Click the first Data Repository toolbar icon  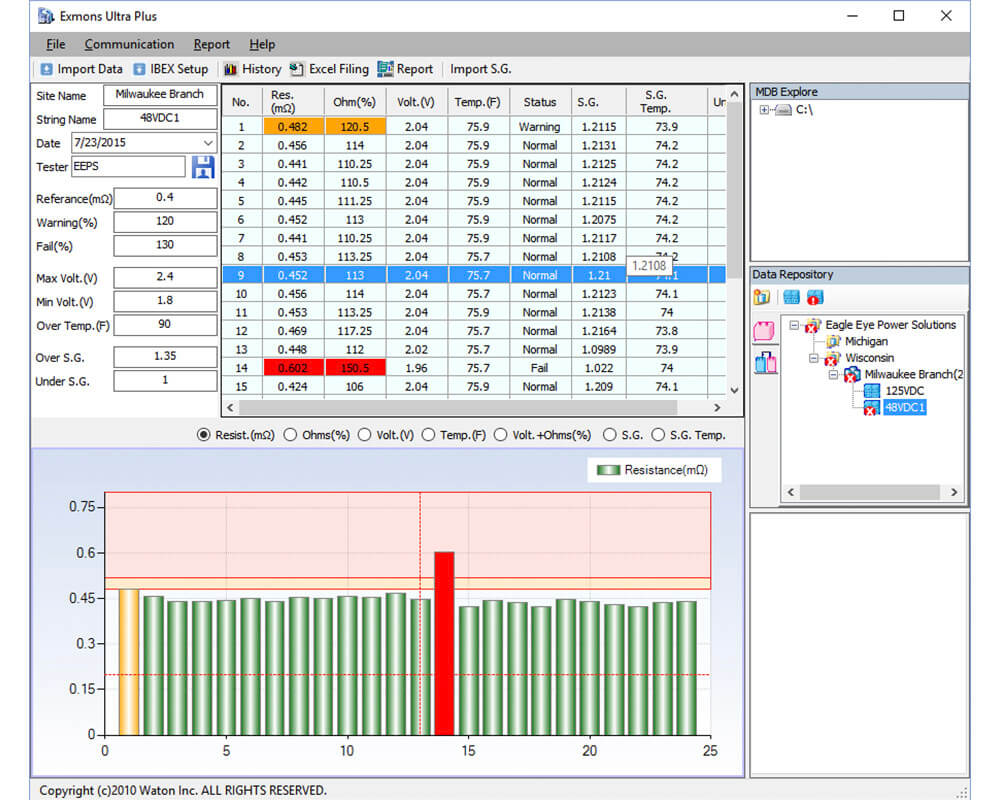(x=761, y=297)
